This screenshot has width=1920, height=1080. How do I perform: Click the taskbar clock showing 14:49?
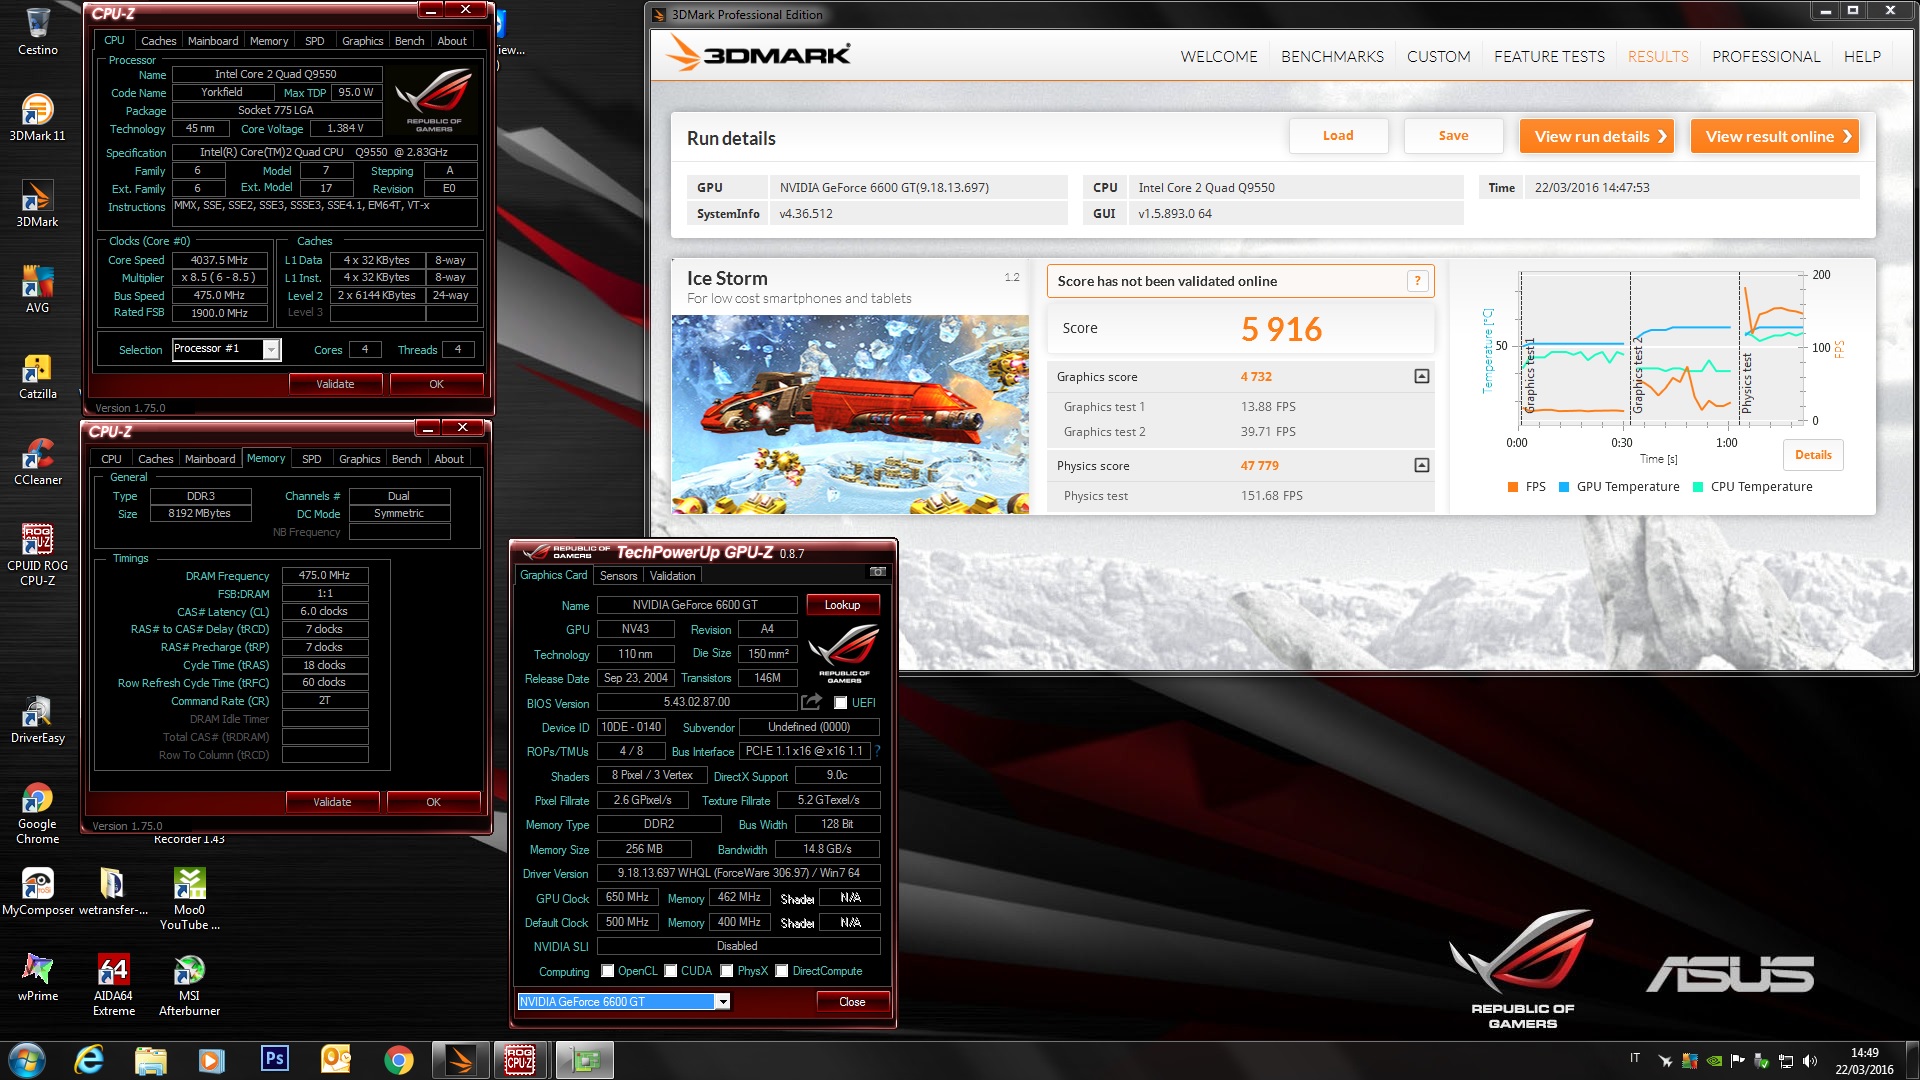(1864, 1061)
